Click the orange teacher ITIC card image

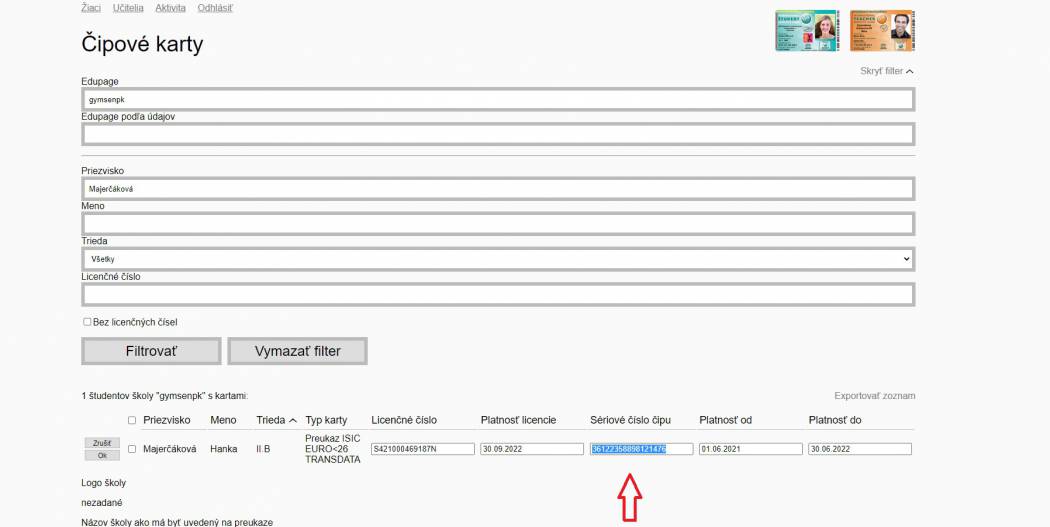[x=882, y=31]
